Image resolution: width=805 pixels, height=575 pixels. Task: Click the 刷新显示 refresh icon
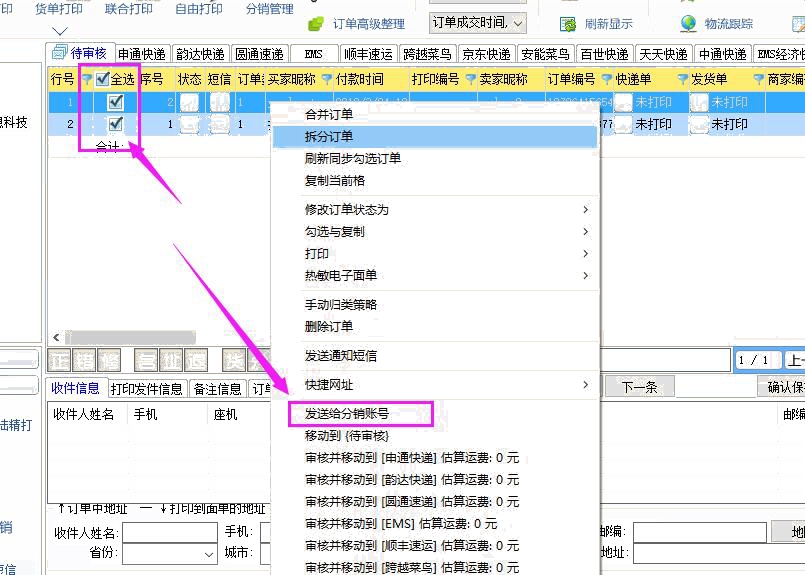(x=568, y=24)
